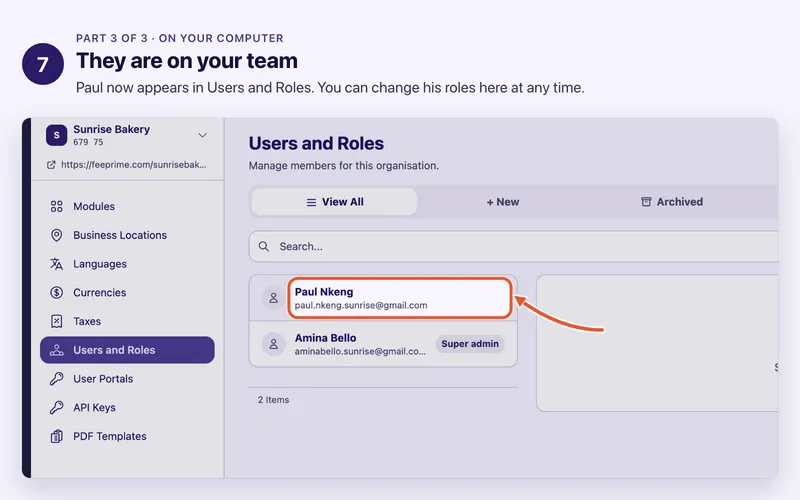The width and height of the screenshot is (800, 500).
Task: Switch to the Archived tab
Action: pyautogui.click(x=671, y=202)
